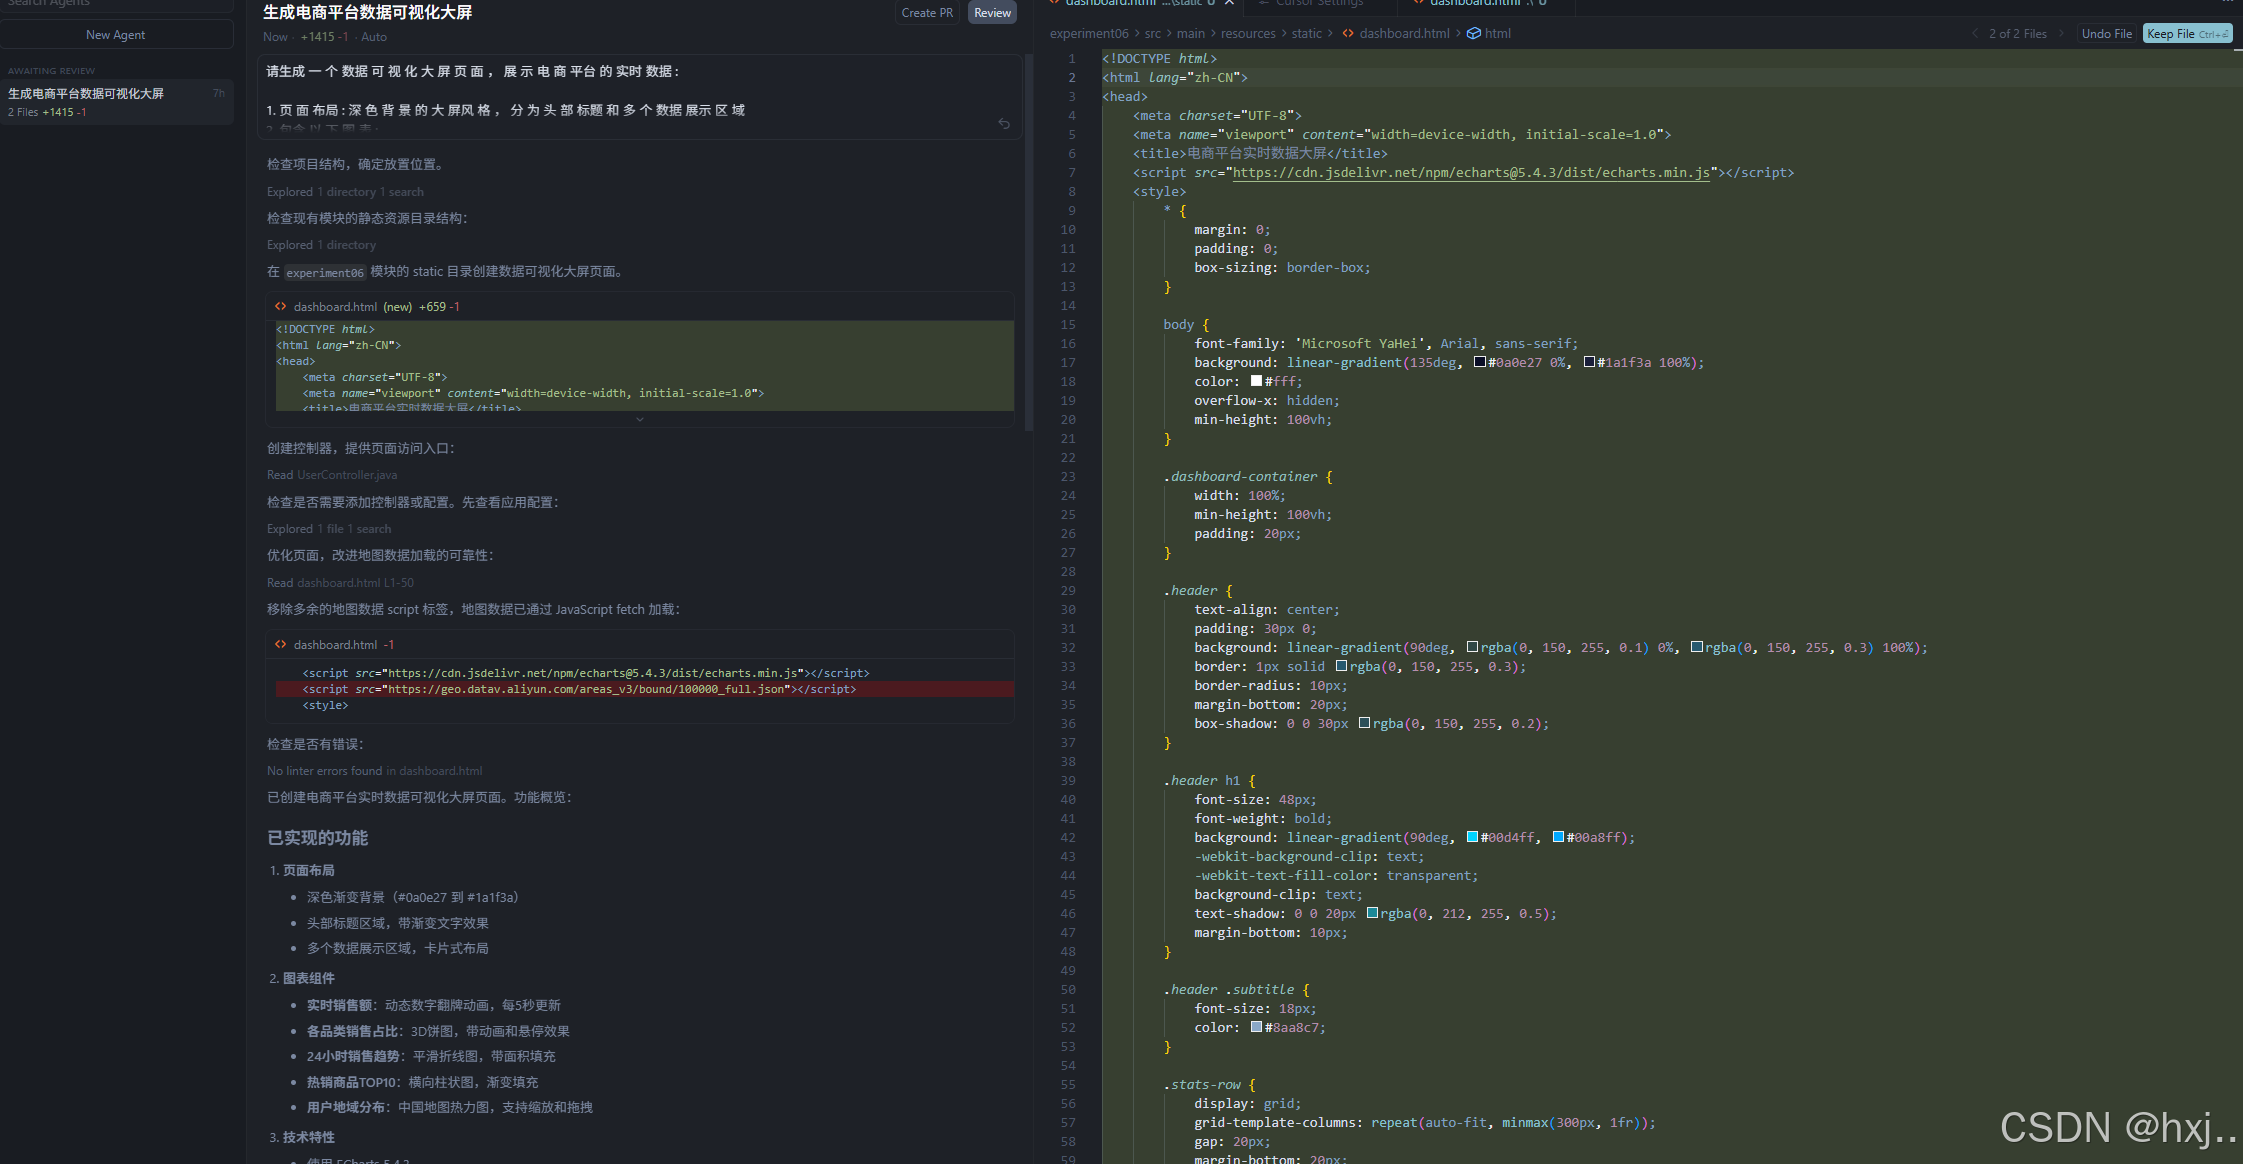Expand 'Explored 1 file 1 search' step
Screen dimensions: 2243x1164
pos(329,529)
